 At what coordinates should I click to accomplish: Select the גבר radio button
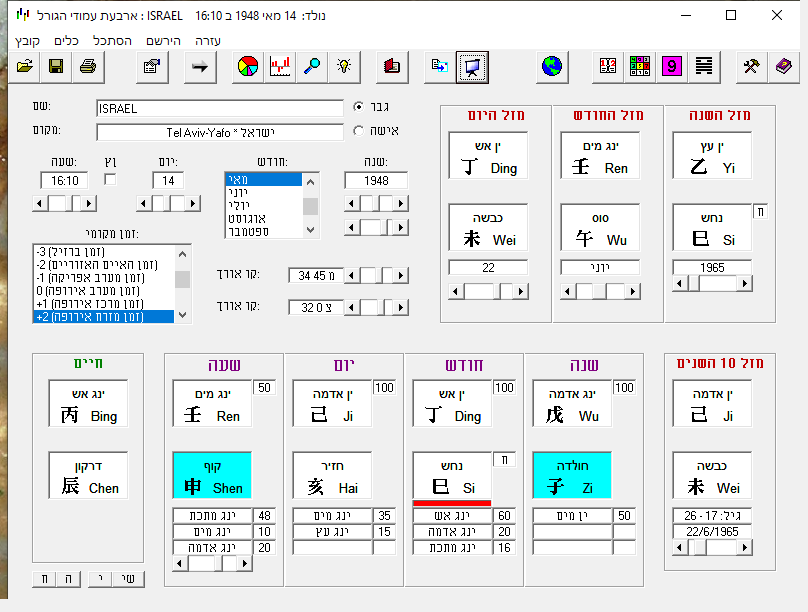(x=360, y=106)
